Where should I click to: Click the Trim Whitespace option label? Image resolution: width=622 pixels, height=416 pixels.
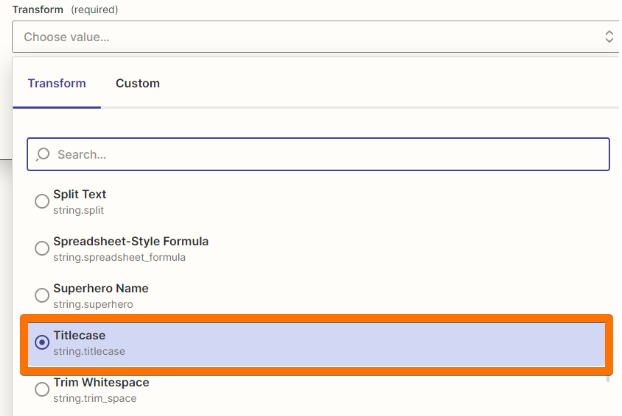101,382
